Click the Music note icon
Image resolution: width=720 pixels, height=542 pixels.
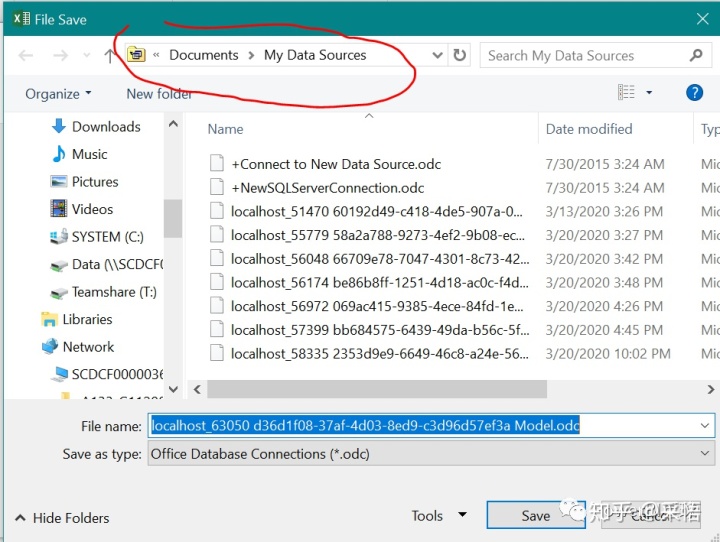59,154
